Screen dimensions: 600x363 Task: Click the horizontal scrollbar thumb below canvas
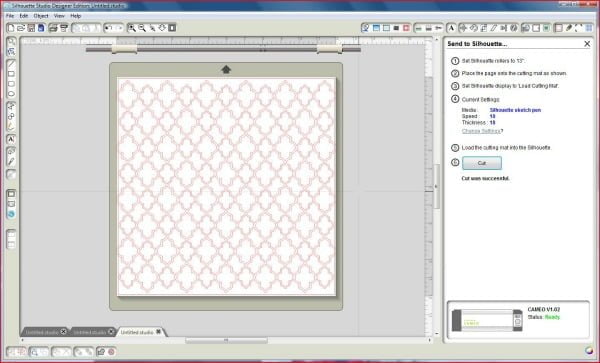pos(226,340)
